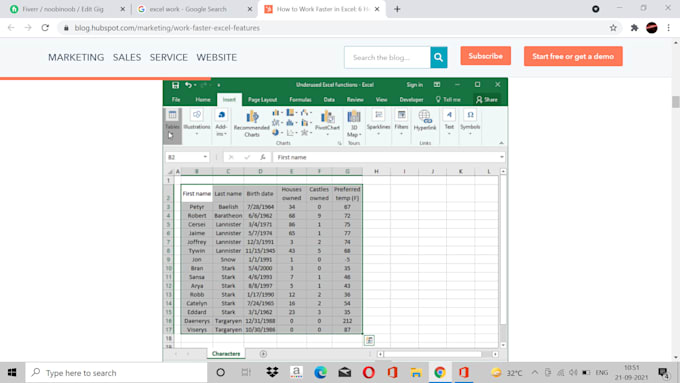This screenshot has width=680, height=383.
Task: Open the Tables button in Insert ribbon
Action: pyautogui.click(x=172, y=125)
